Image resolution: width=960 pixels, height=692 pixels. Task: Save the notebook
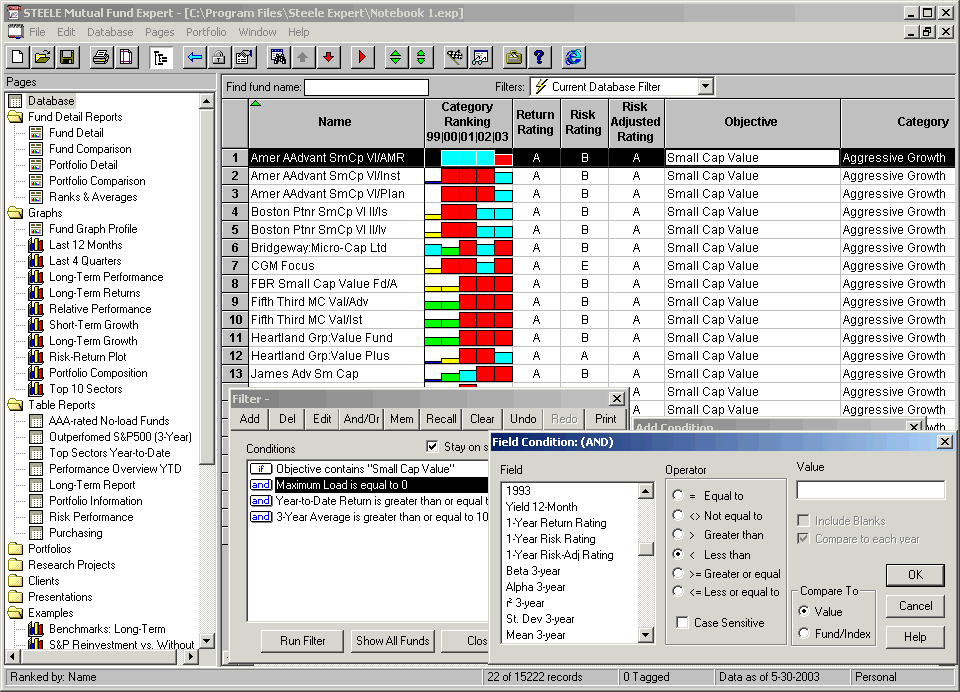[x=68, y=57]
